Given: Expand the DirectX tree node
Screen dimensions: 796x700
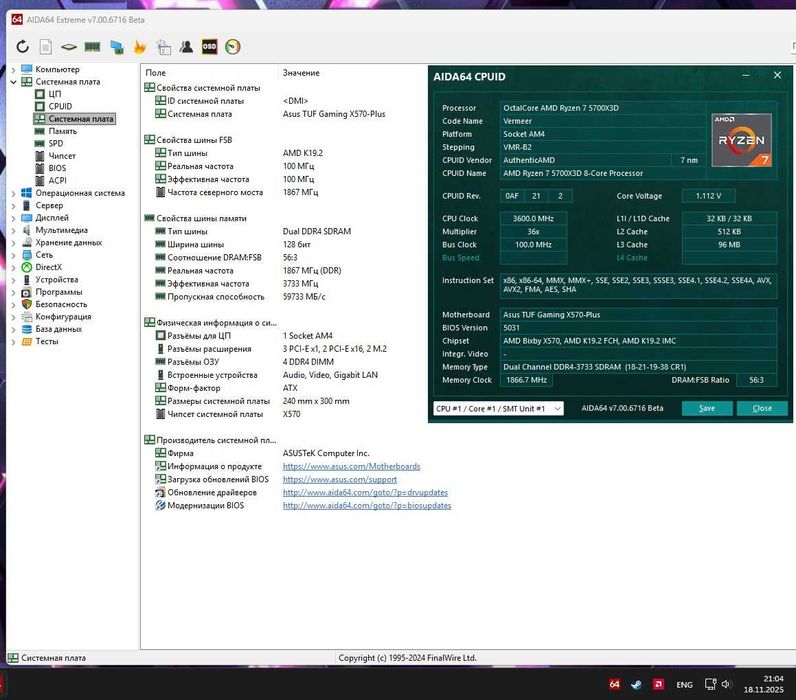Looking at the screenshot, I should tap(14, 267).
